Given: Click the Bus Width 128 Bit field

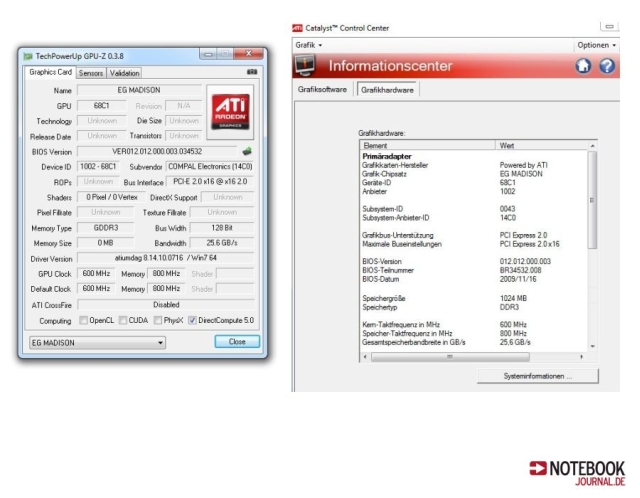Looking at the screenshot, I should tap(222, 228).
